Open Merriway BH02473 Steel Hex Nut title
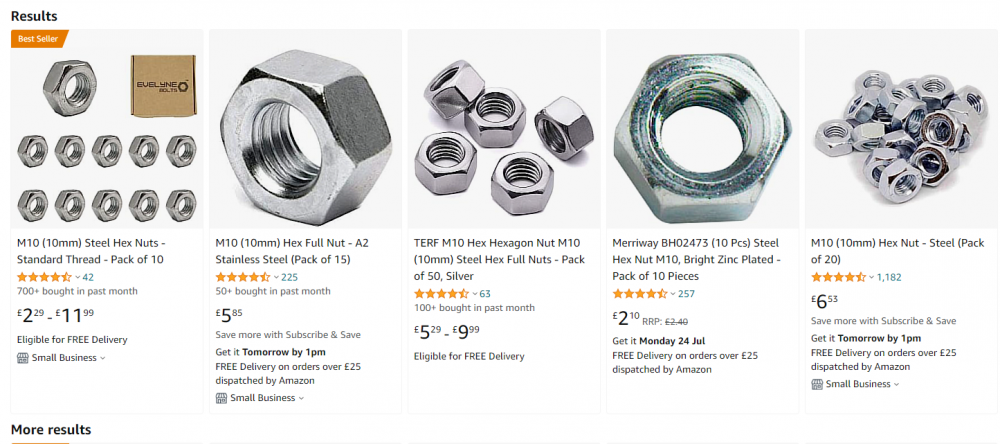The image size is (1000, 444). [696, 260]
